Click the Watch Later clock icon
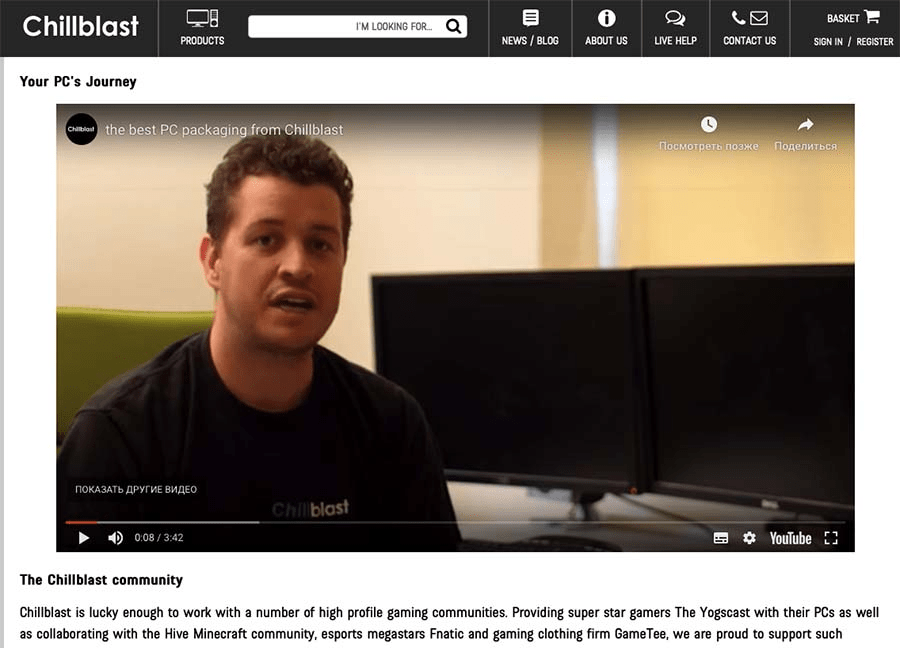This screenshot has width=900, height=648. pos(708,125)
